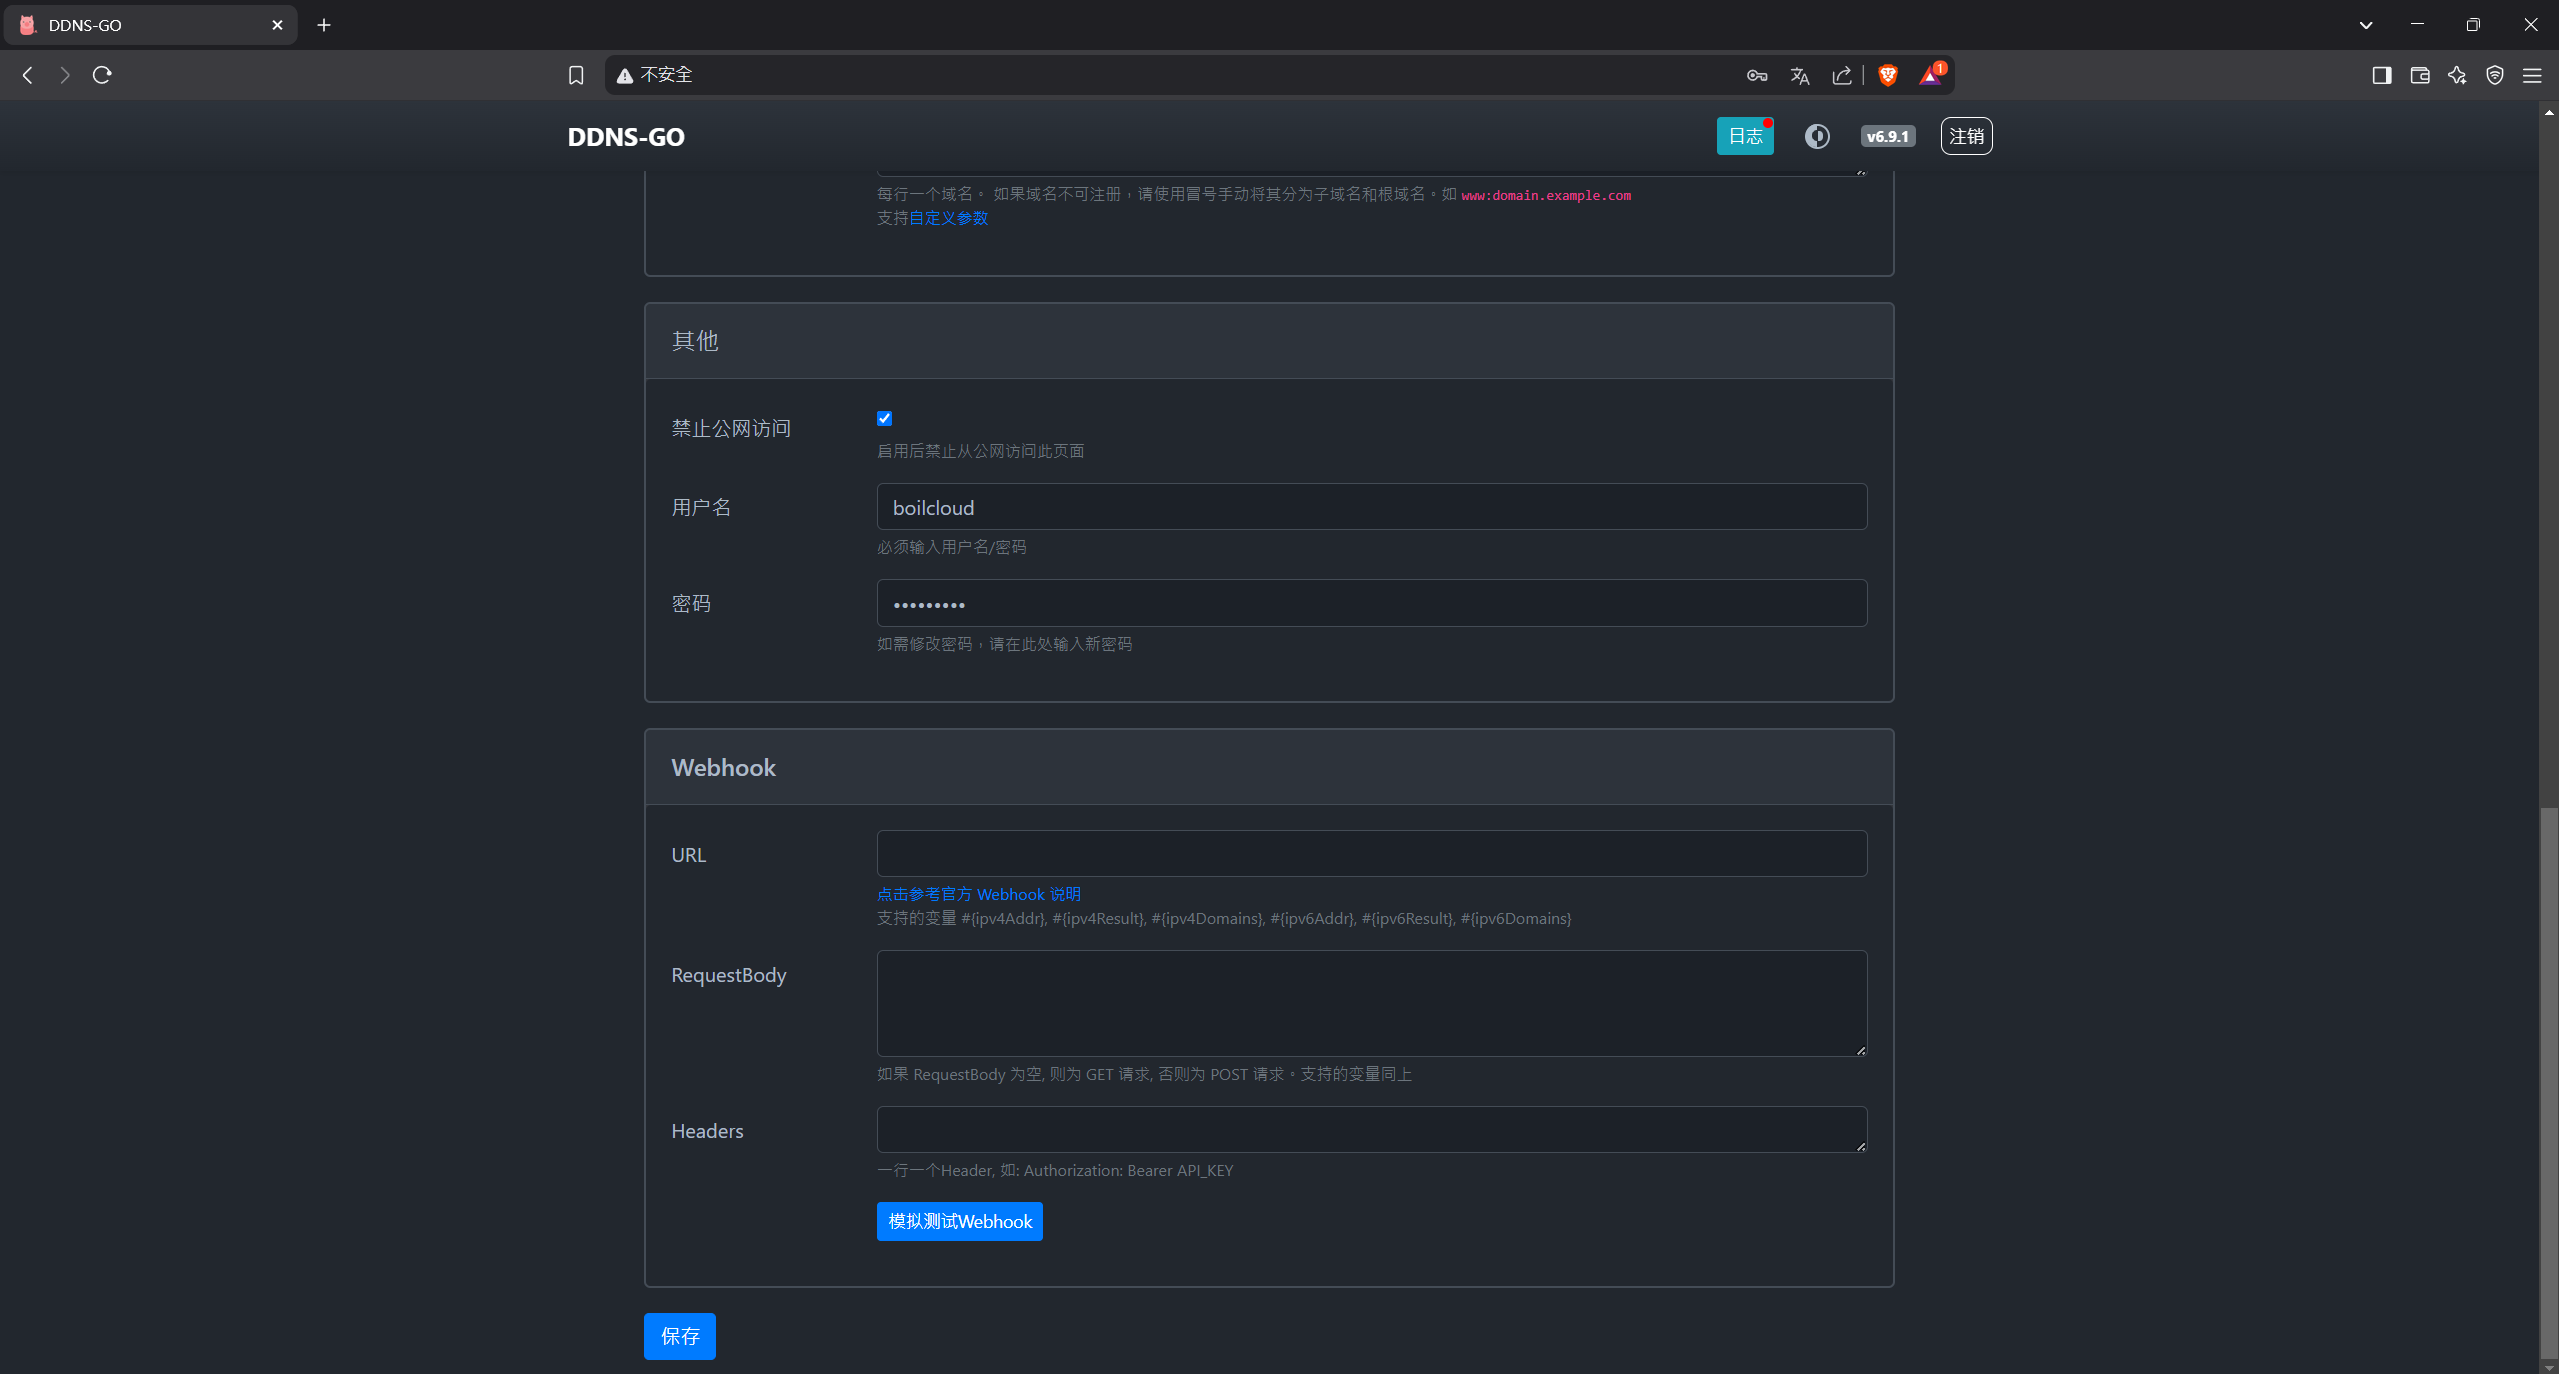
Task: Log out with the 注销 button
Action: coord(1966,136)
